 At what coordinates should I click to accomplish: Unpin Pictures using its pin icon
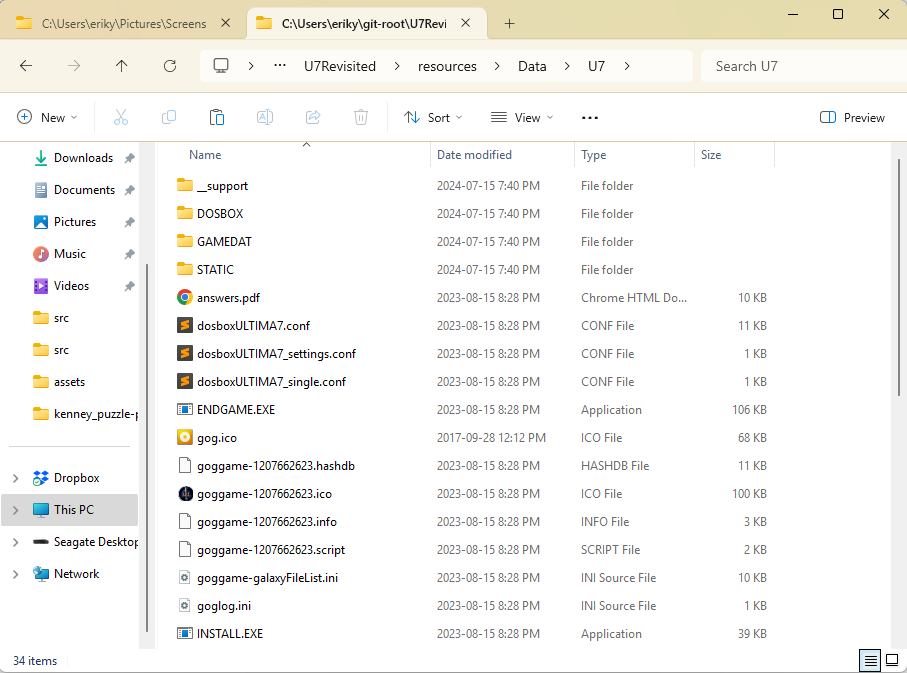click(130, 222)
